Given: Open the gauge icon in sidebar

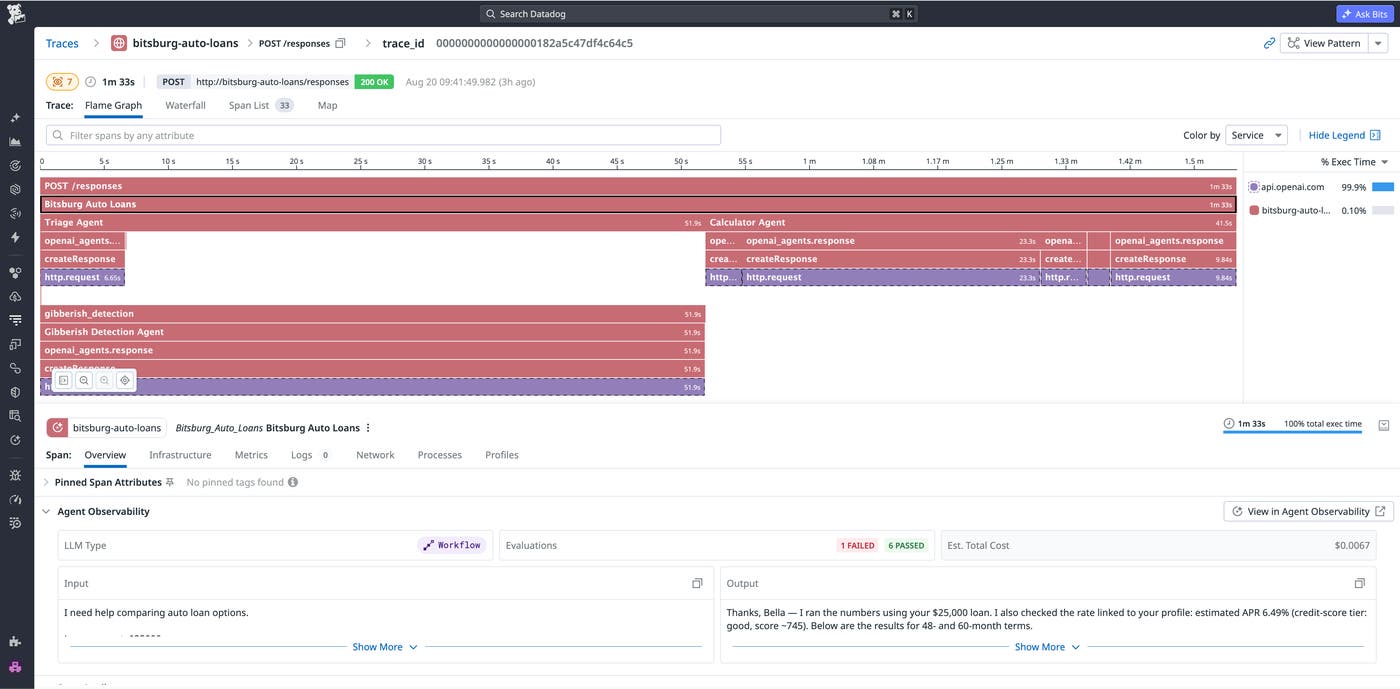Looking at the screenshot, I should 15,499.
